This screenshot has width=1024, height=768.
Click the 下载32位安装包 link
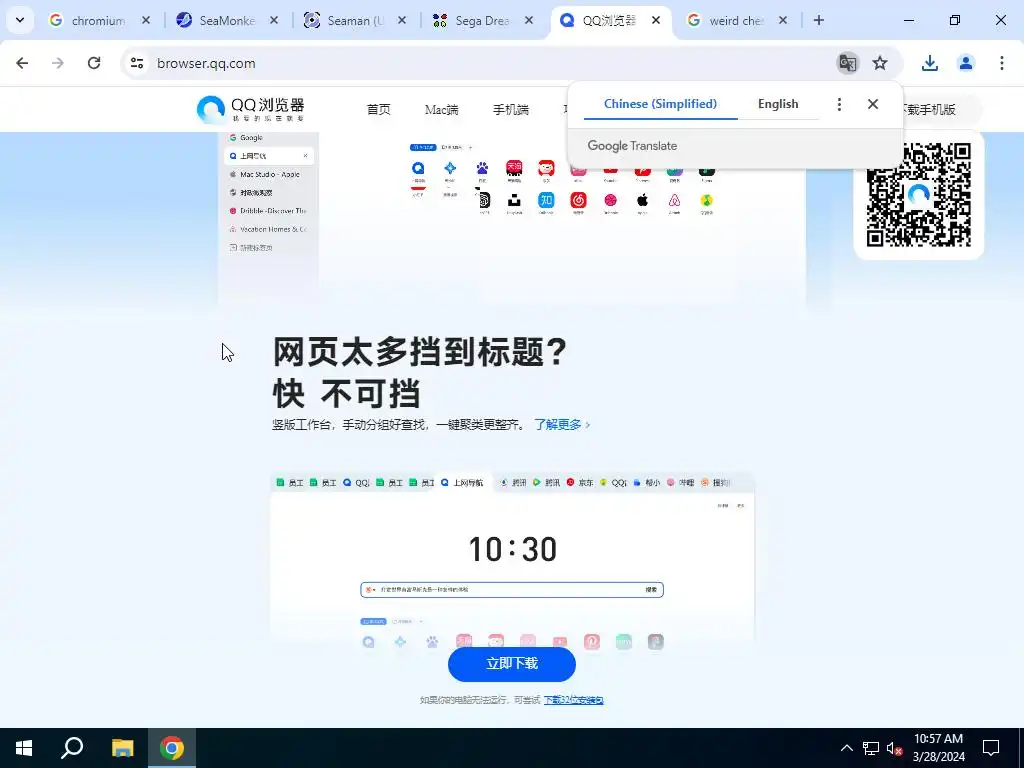point(573,700)
